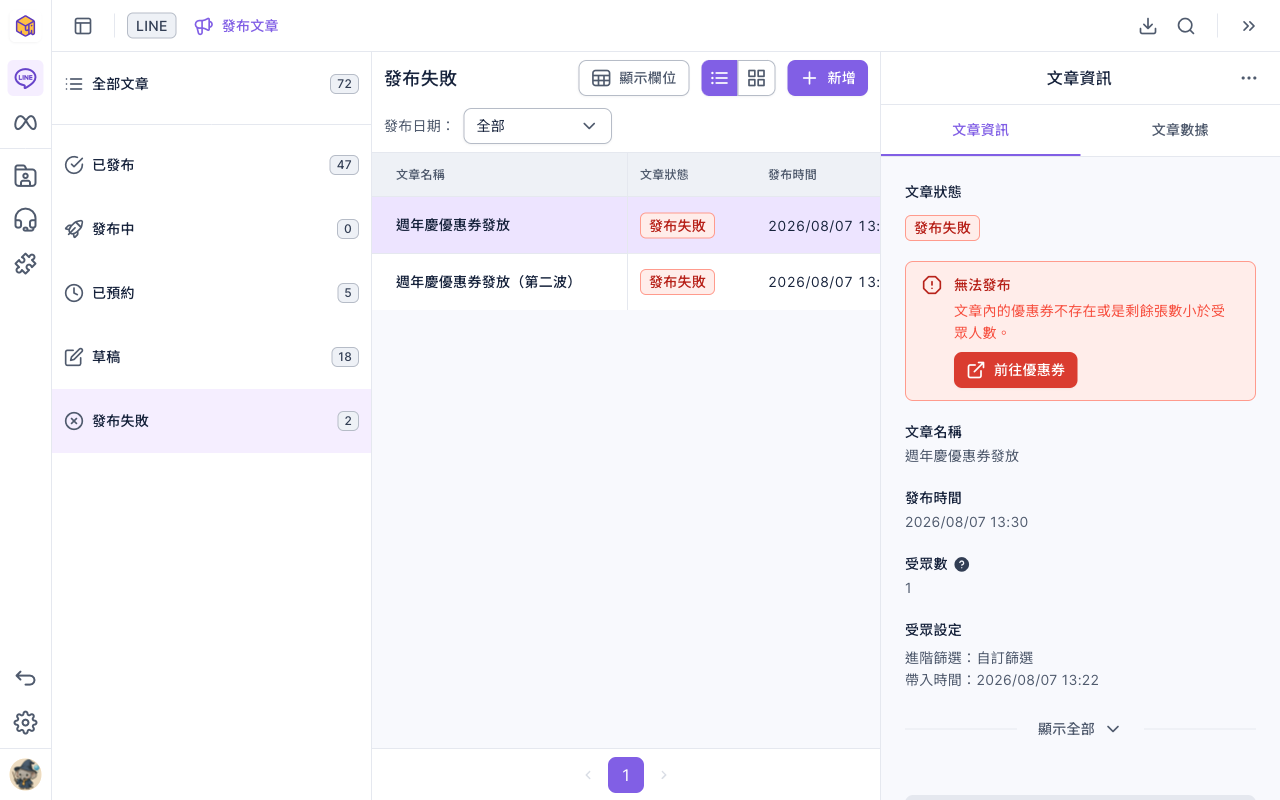Select 已發布 category
Screen dimensions: 1280x800
point(211,165)
